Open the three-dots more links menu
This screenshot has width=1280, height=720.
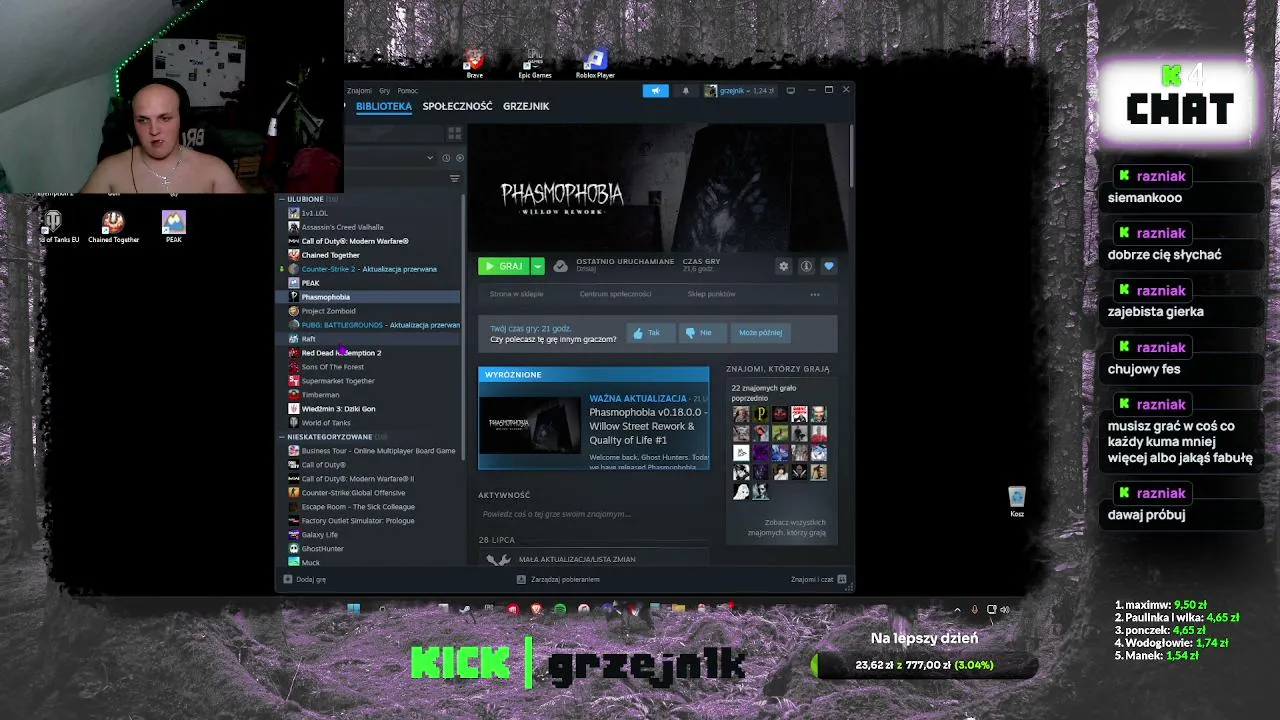coord(815,294)
